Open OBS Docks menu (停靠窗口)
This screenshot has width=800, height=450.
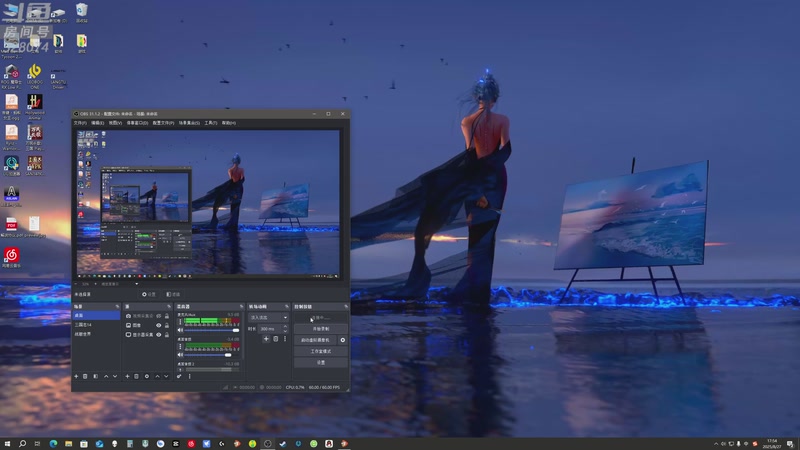[x=137, y=123]
